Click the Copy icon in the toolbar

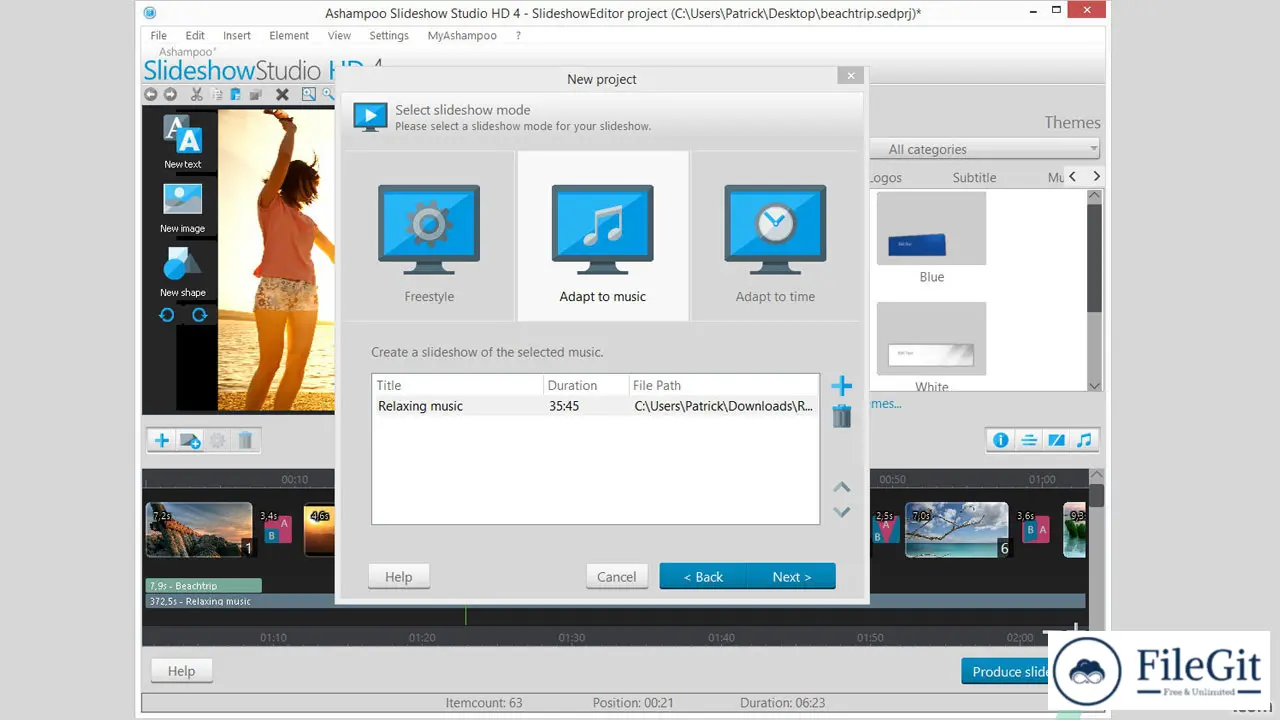pyautogui.click(x=217, y=95)
